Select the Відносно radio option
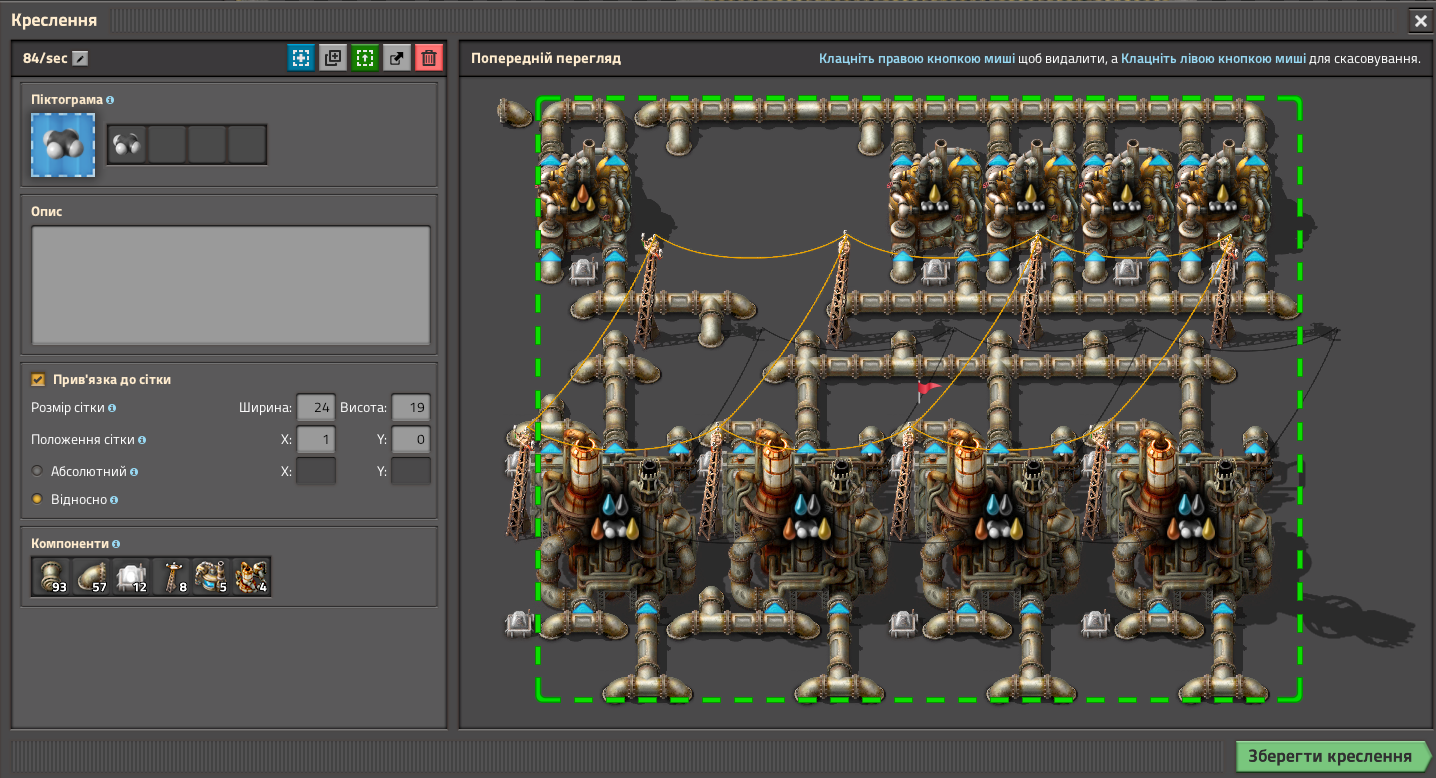The height and width of the screenshot is (778, 1436). [x=39, y=499]
